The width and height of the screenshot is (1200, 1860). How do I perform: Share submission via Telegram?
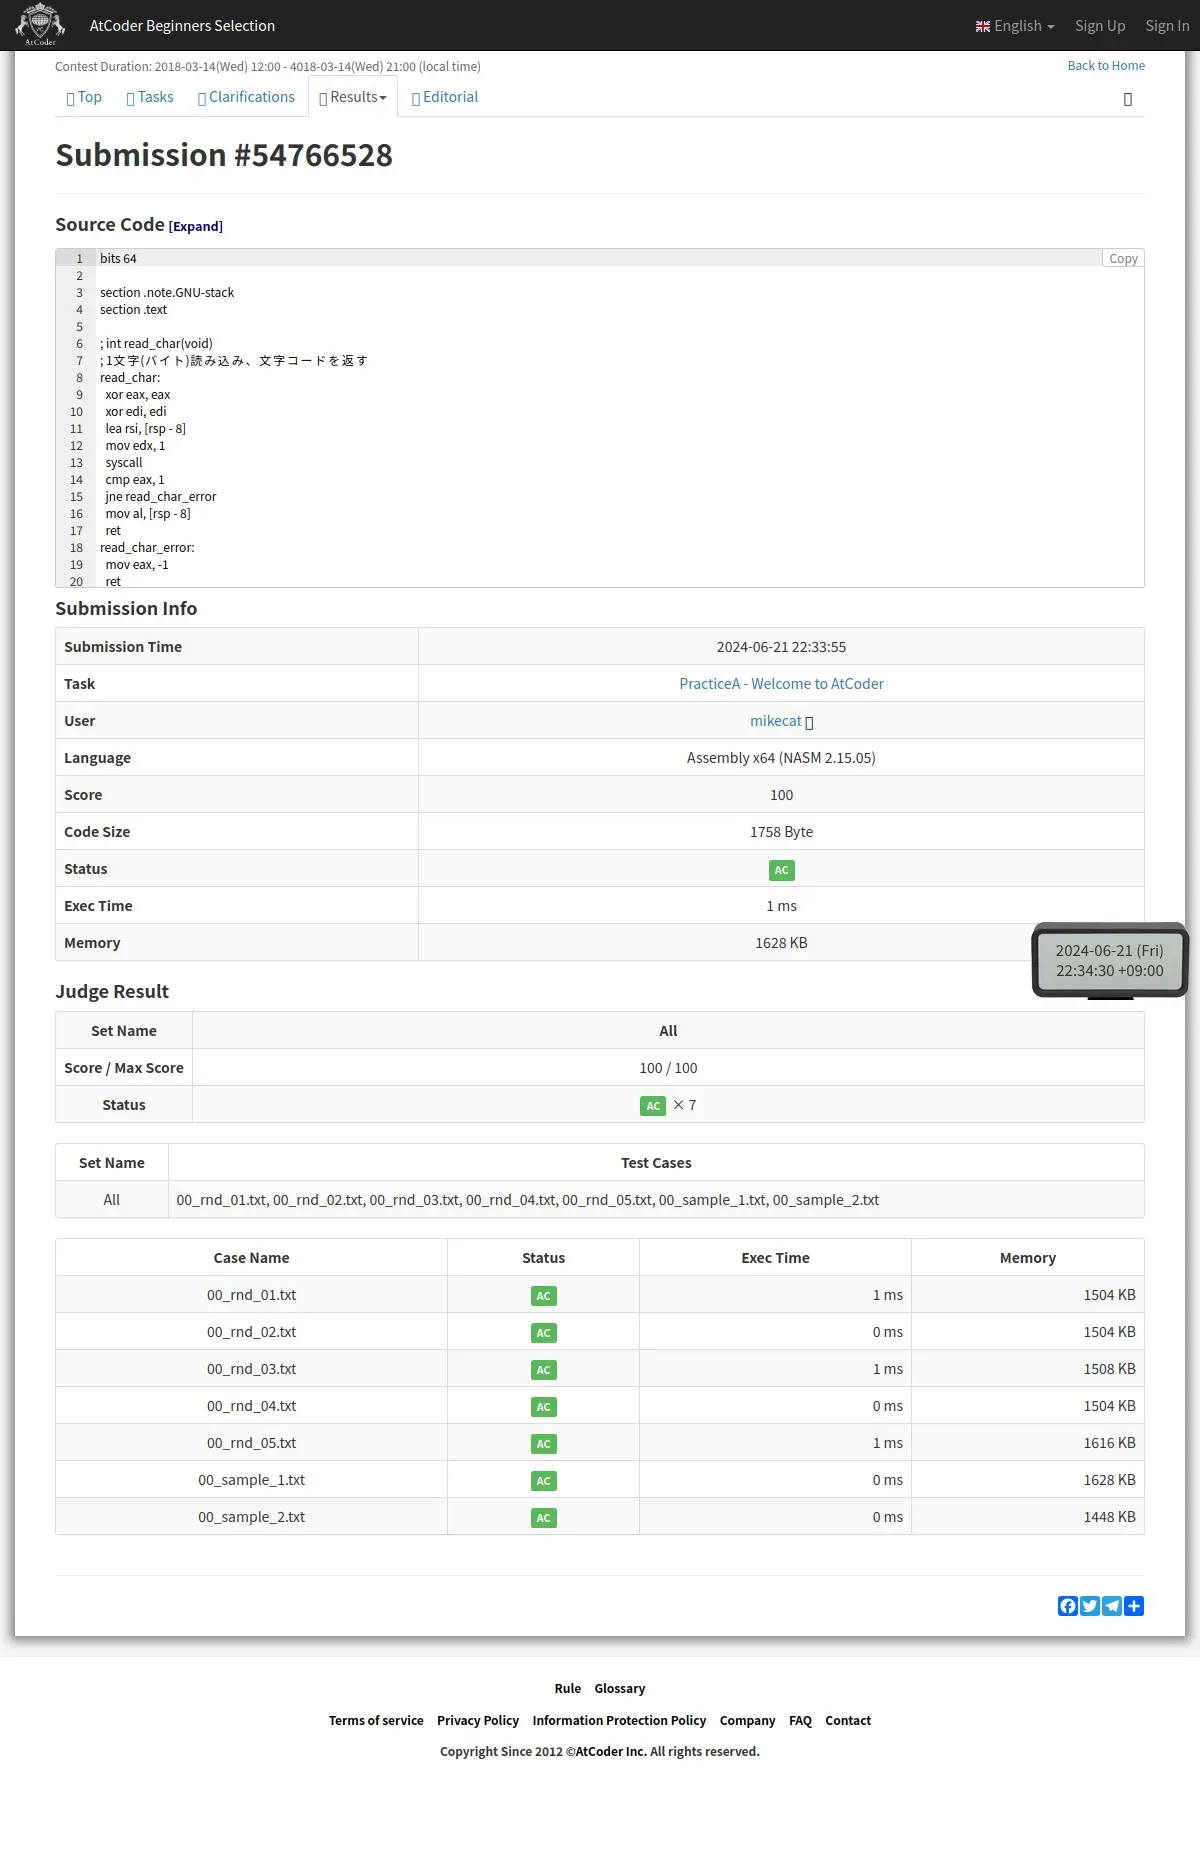[1112, 1606]
